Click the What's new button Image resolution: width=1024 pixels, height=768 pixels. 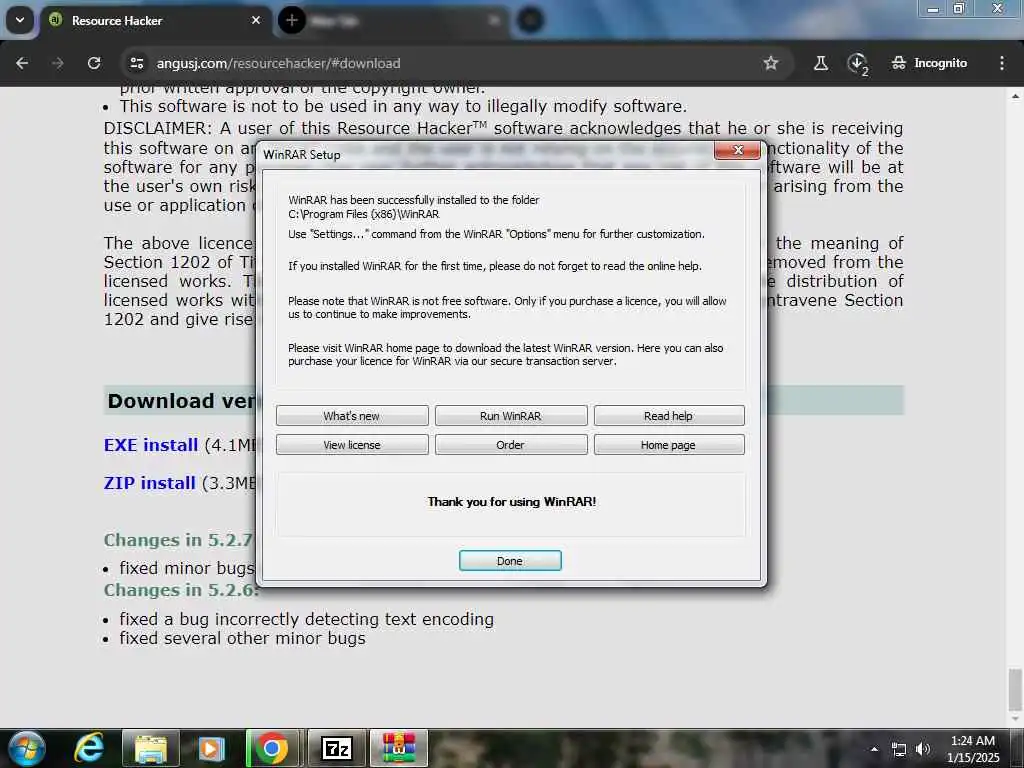(352, 416)
